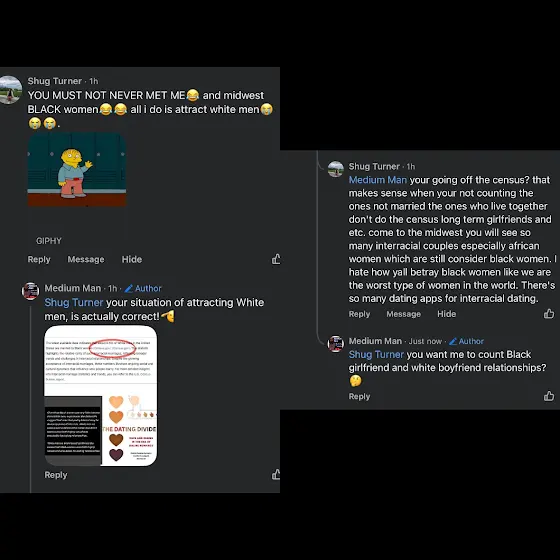
Task: Like Medium Man's dating divide image reply
Action: coord(276,474)
